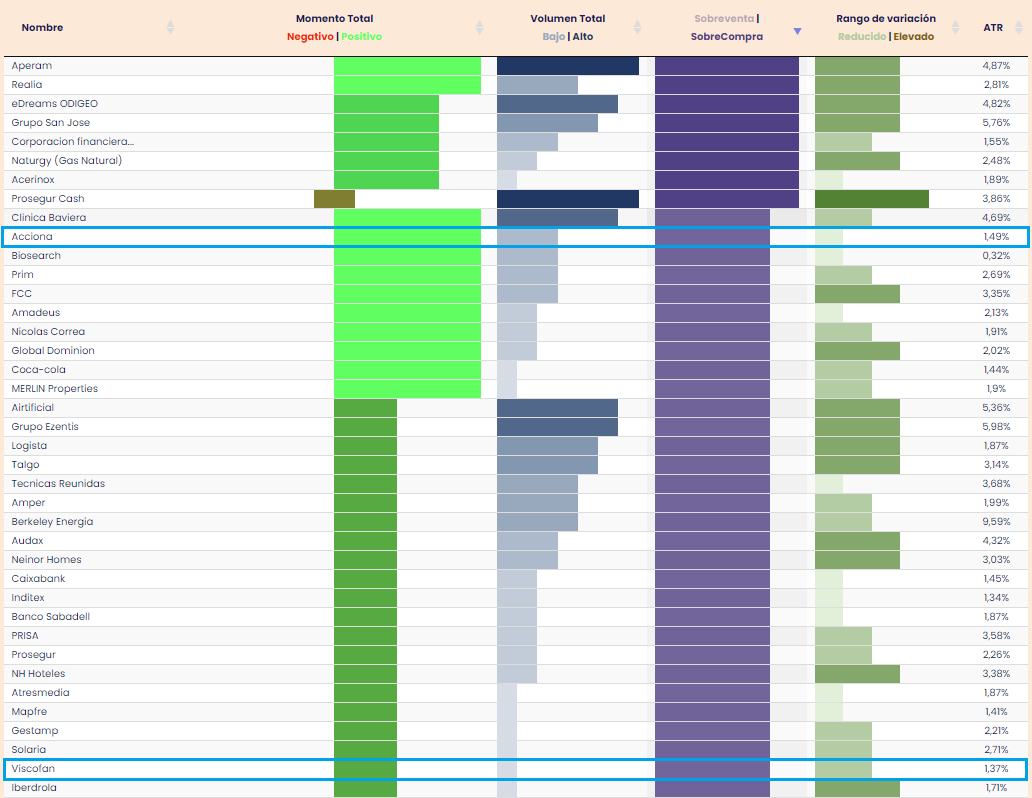Click Biosearch ATR value 0,32%
Viewport: 1032px width, 798px height.
[996, 256]
